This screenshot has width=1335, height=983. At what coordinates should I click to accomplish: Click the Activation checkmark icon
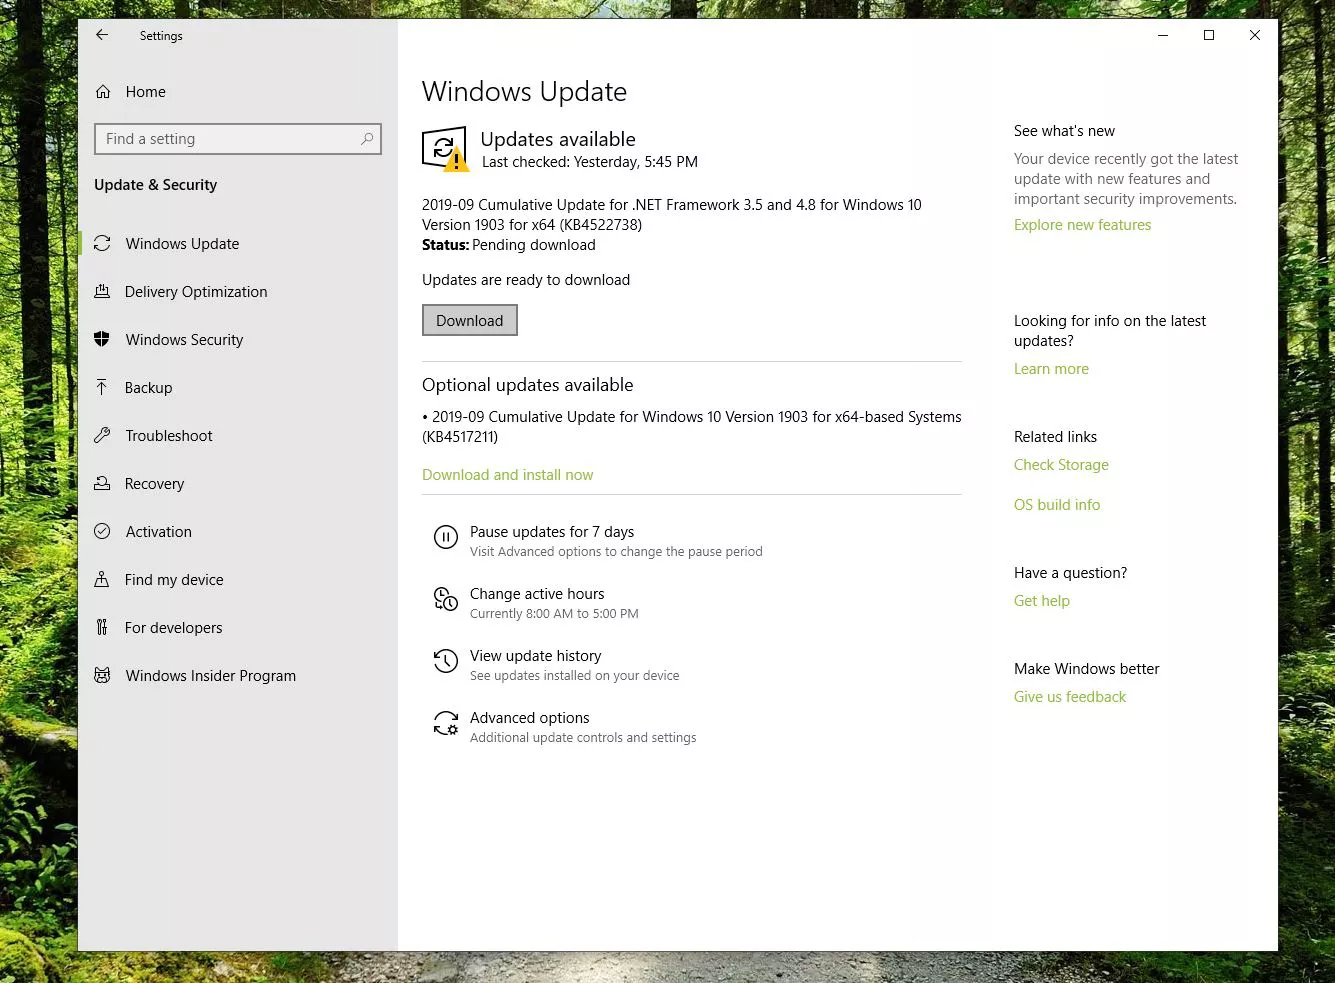103,531
